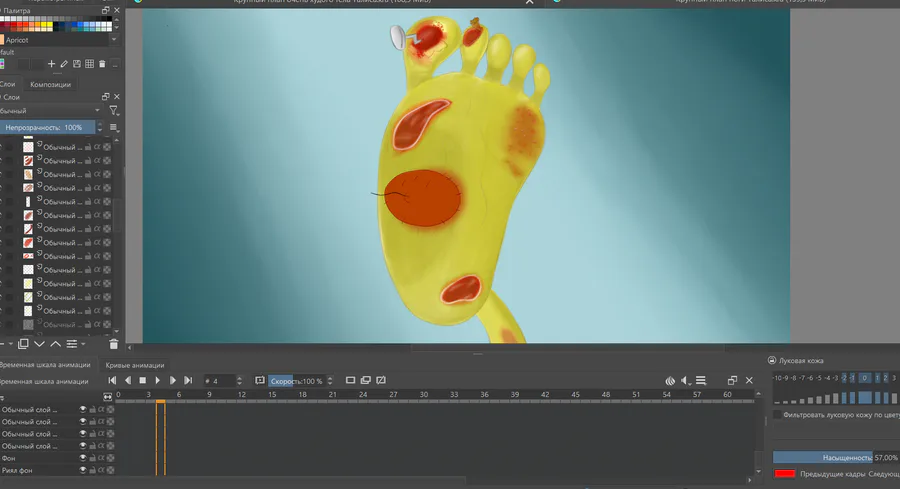Play the animation
The image size is (900, 489).
(157, 380)
